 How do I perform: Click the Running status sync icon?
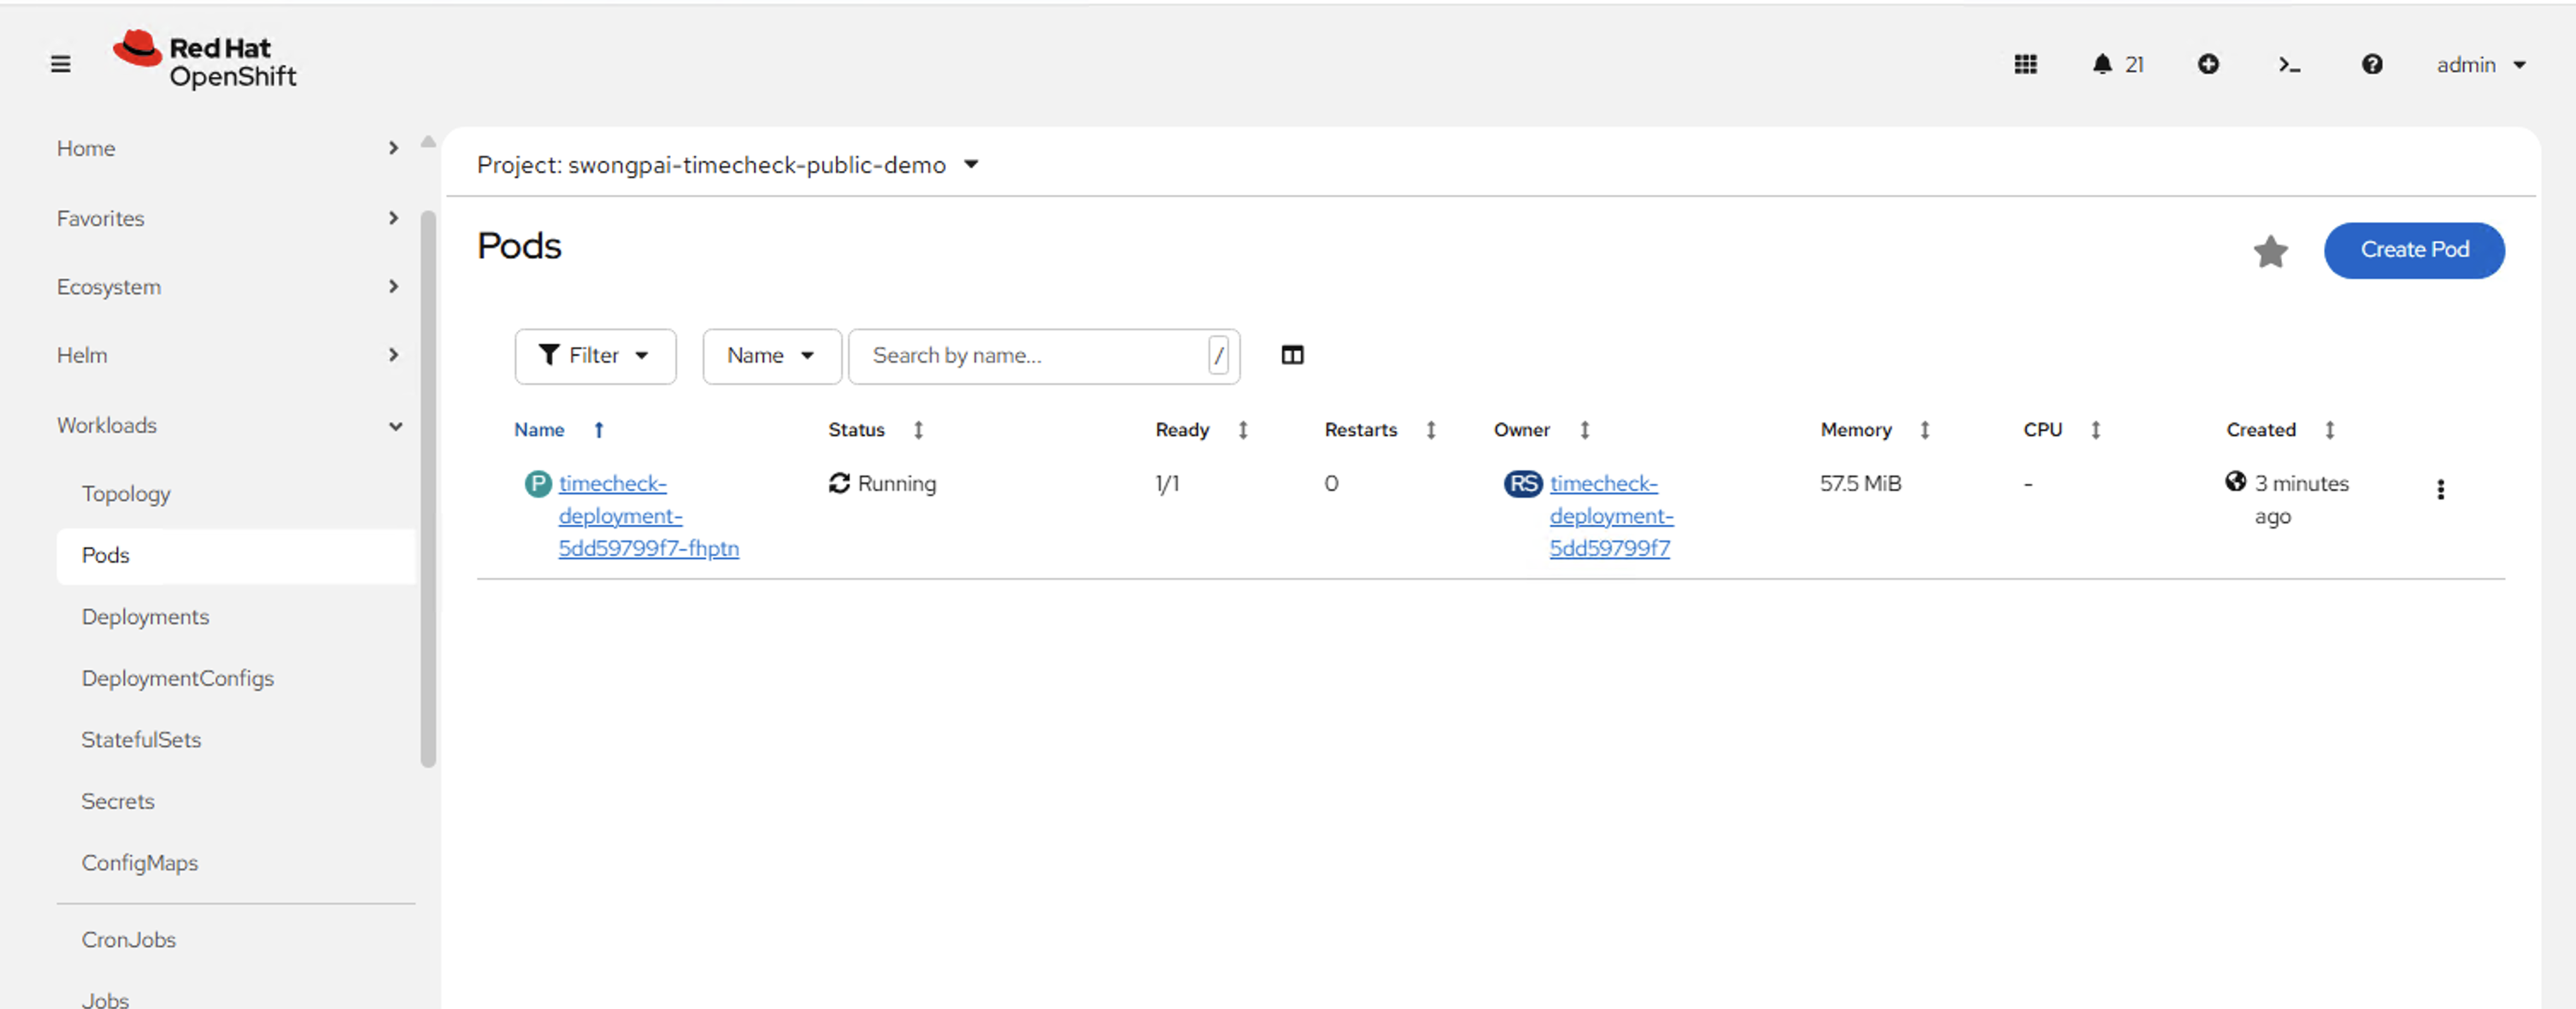(x=839, y=483)
